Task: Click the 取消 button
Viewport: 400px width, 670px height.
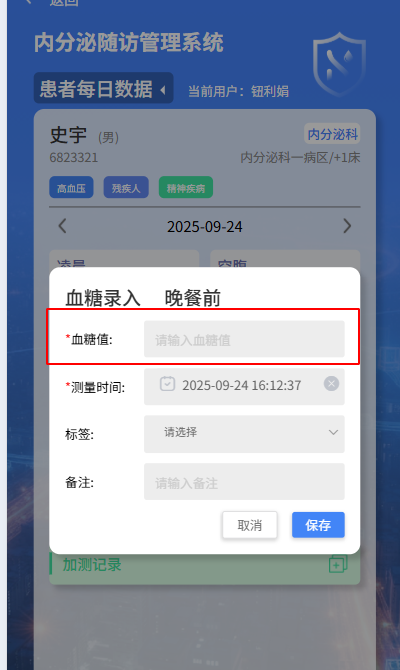Action: point(250,525)
